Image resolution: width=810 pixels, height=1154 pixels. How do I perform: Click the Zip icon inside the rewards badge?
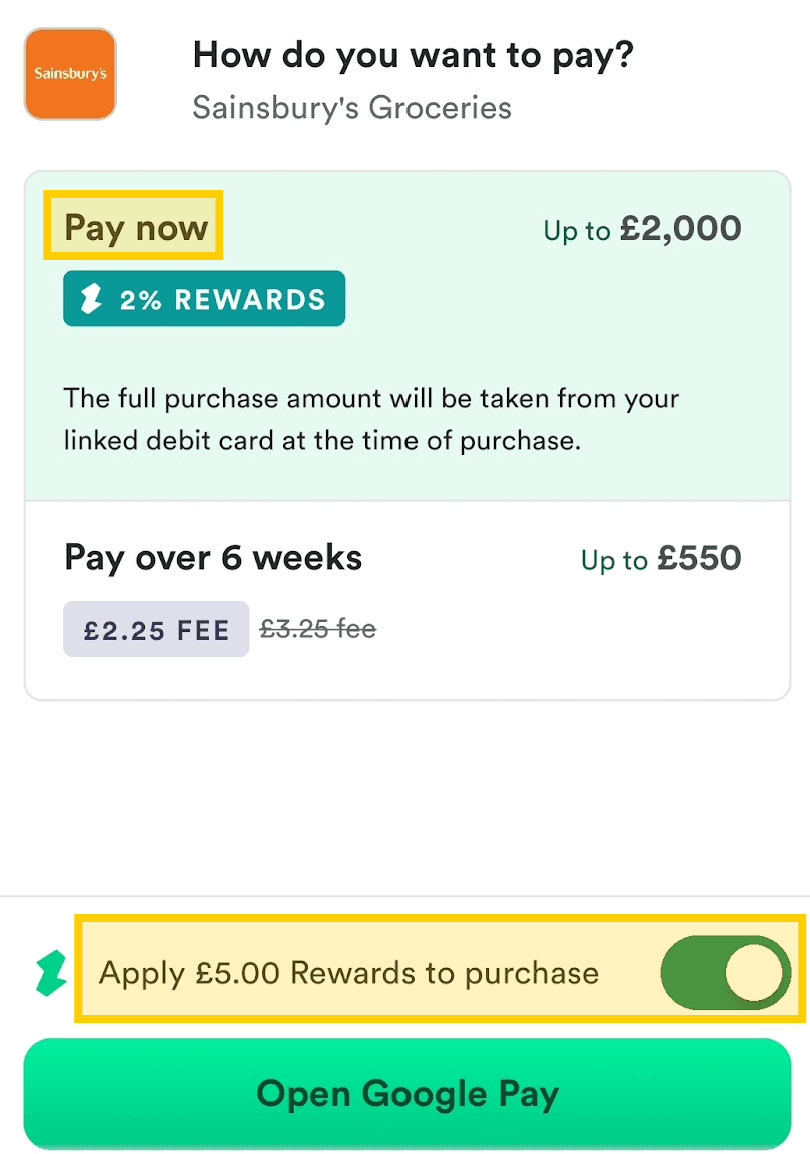point(92,299)
